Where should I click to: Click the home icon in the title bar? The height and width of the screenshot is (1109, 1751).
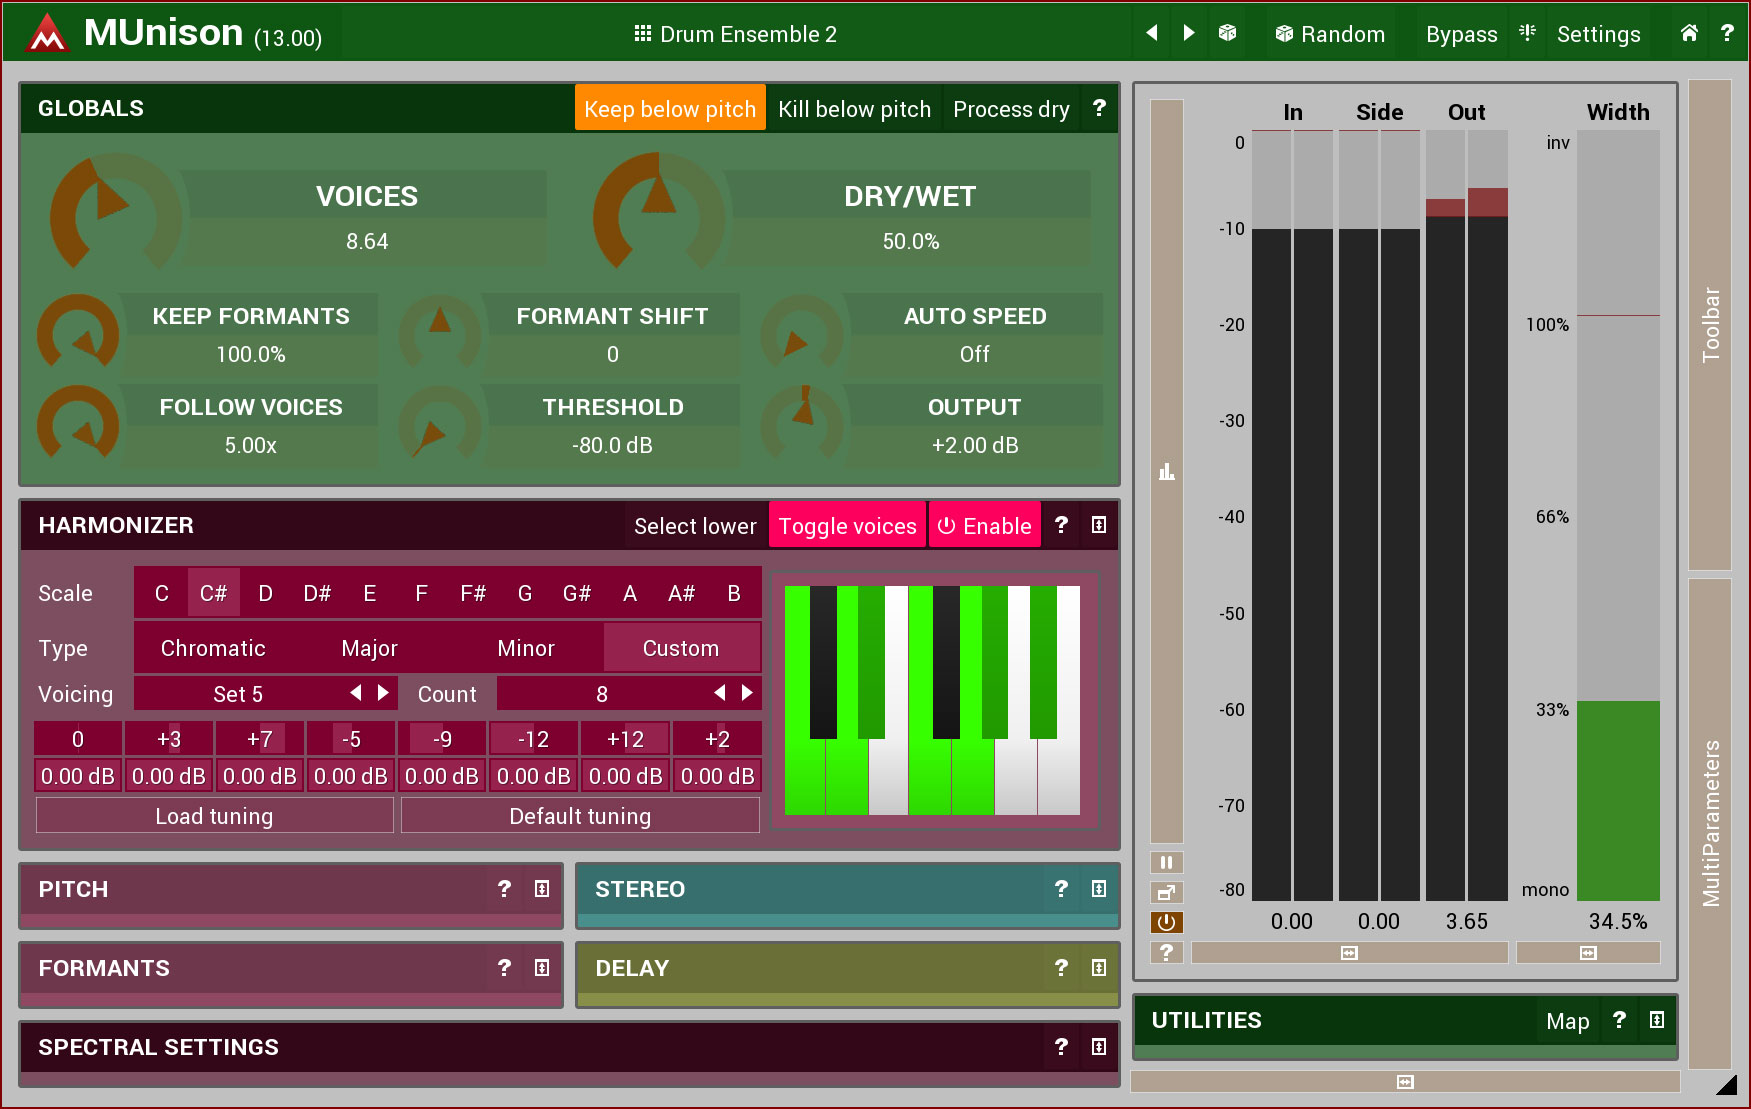pyautogui.click(x=1689, y=33)
